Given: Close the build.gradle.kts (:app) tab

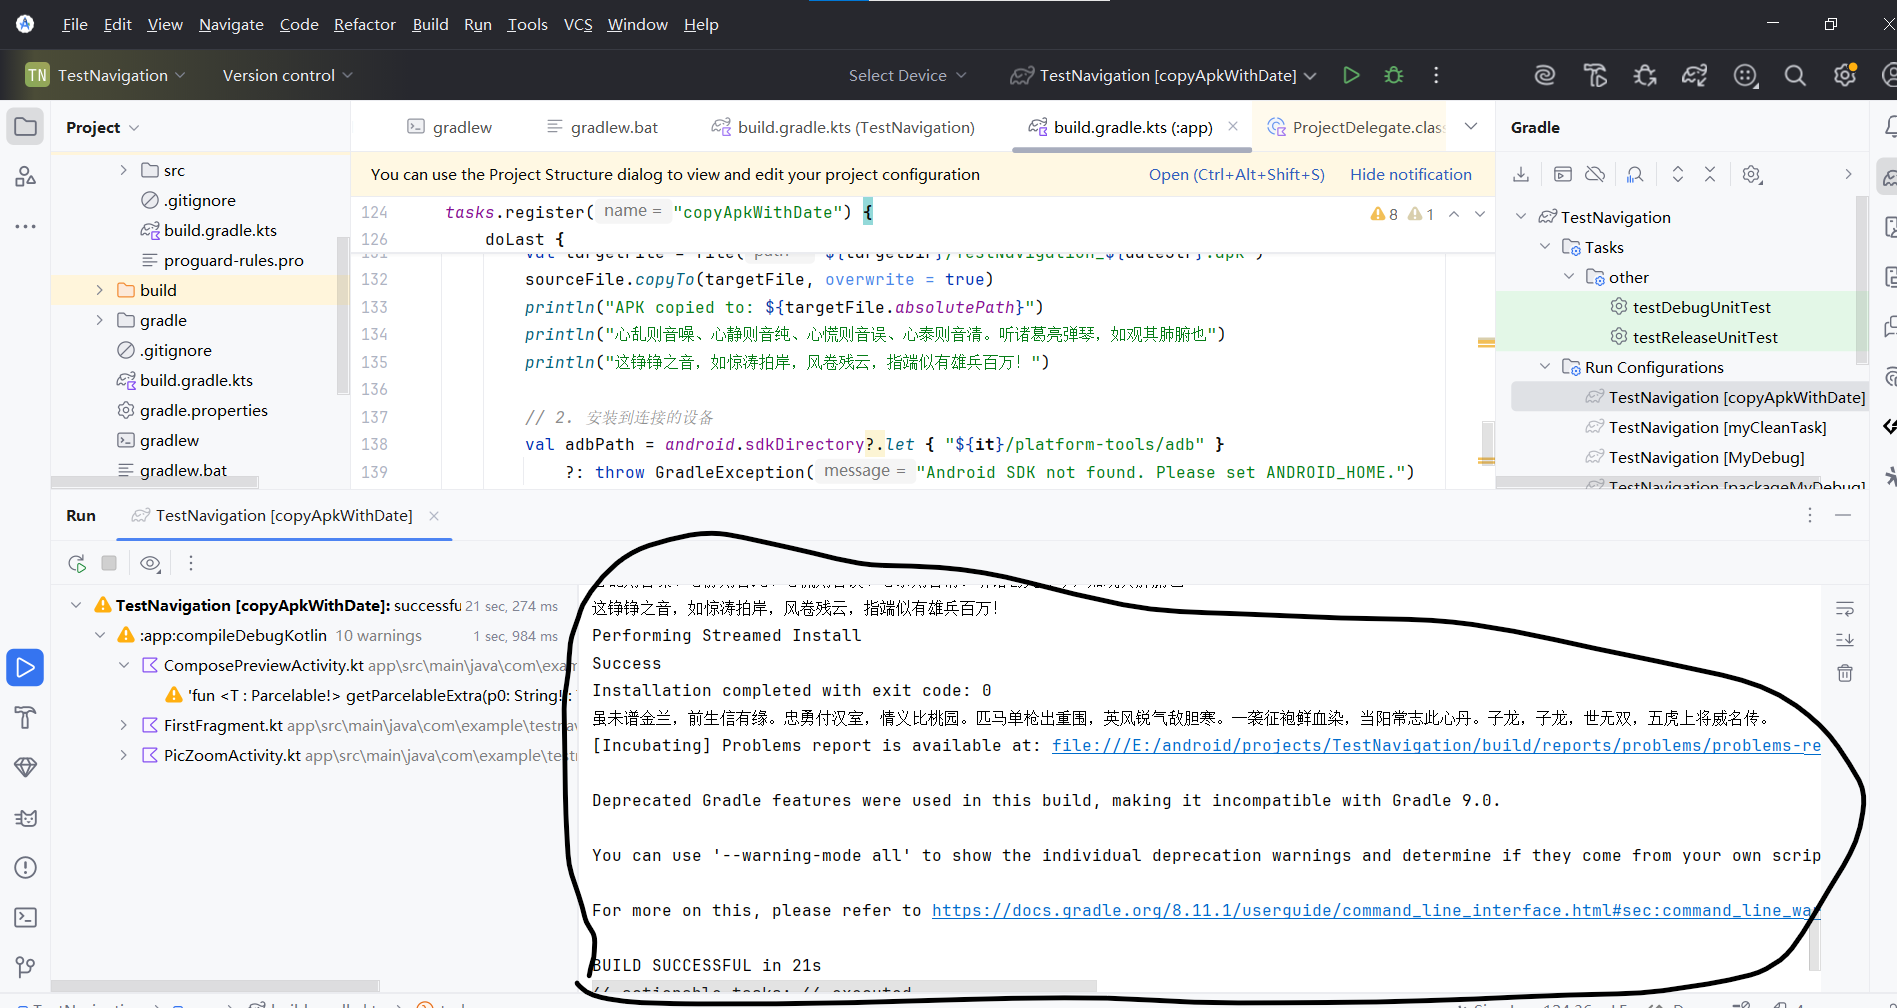Looking at the screenshot, I should [1233, 126].
